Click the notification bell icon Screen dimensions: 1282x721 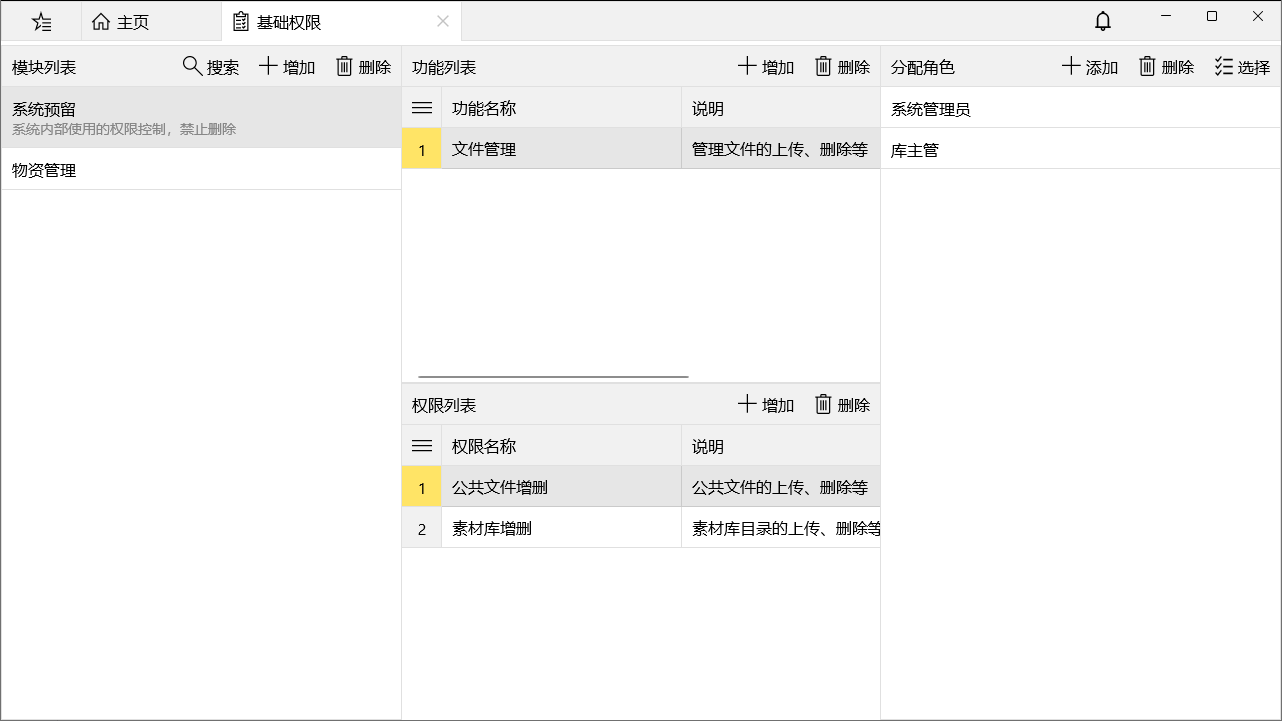(x=1103, y=21)
